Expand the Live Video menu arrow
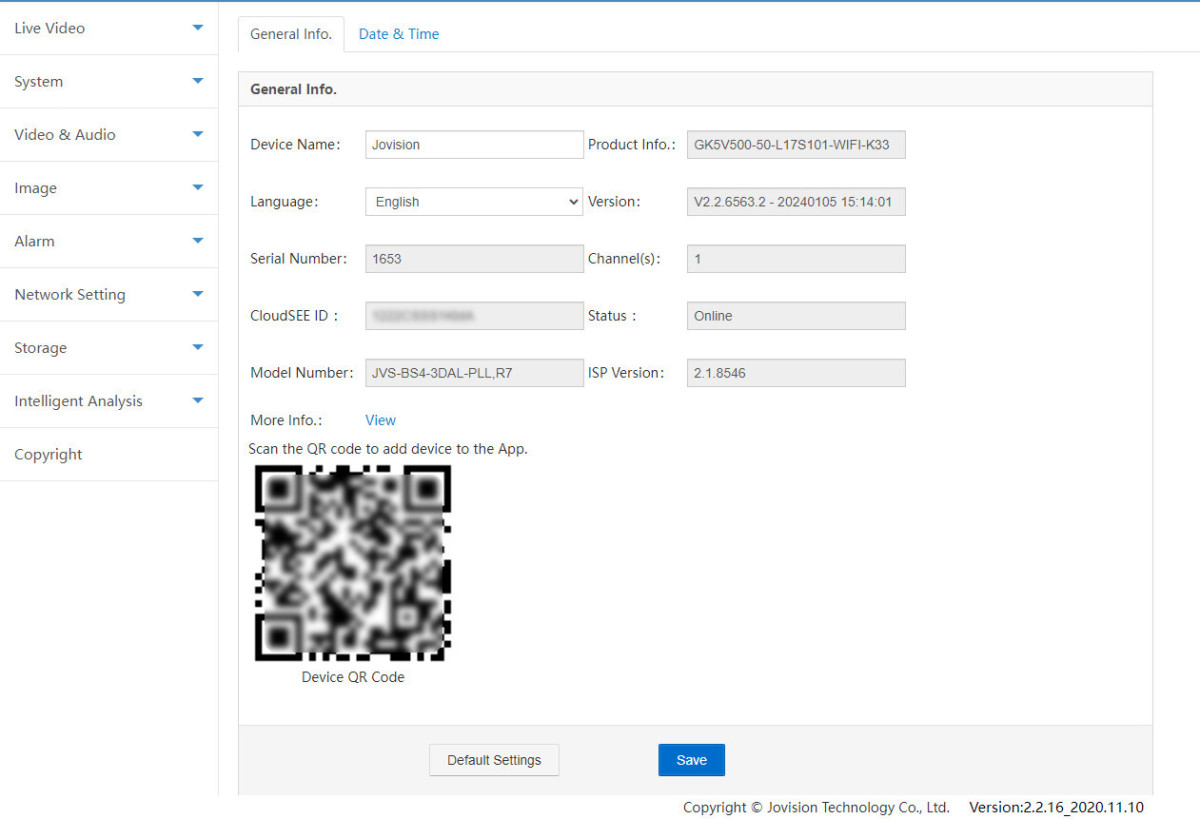 point(197,28)
